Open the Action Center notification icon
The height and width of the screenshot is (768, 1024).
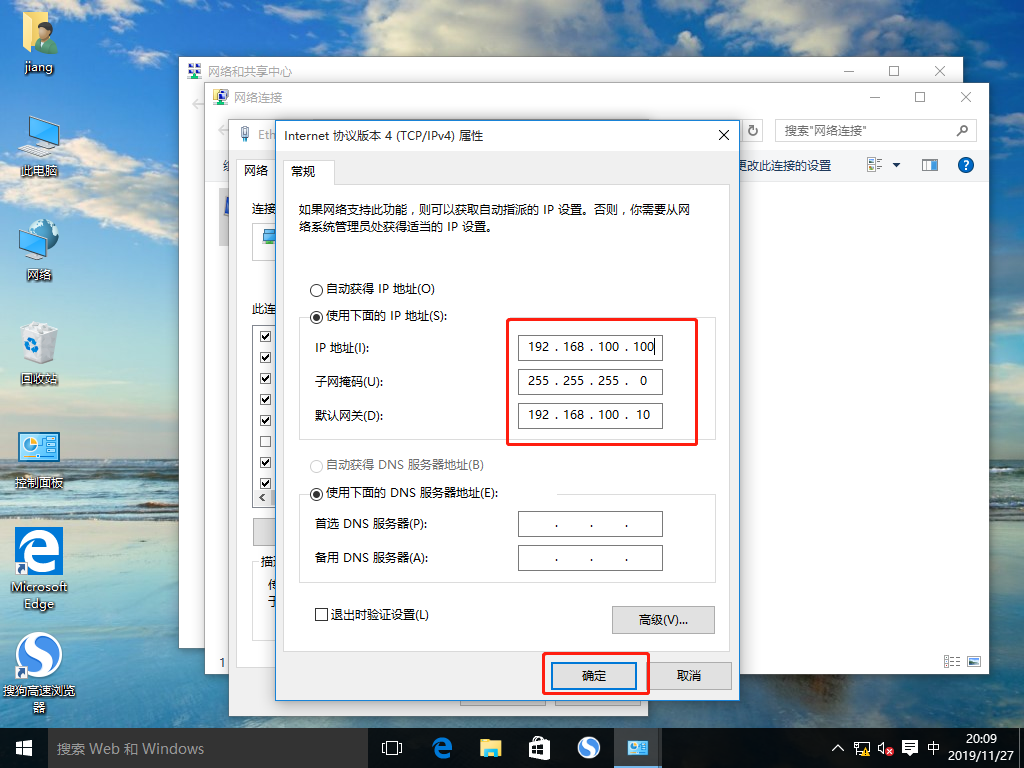(x=910, y=748)
